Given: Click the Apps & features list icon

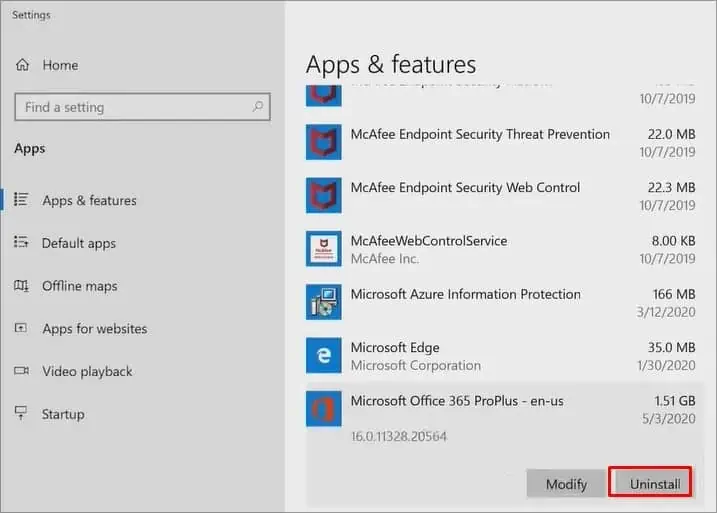Looking at the screenshot, I should click(x=21, y=199).
